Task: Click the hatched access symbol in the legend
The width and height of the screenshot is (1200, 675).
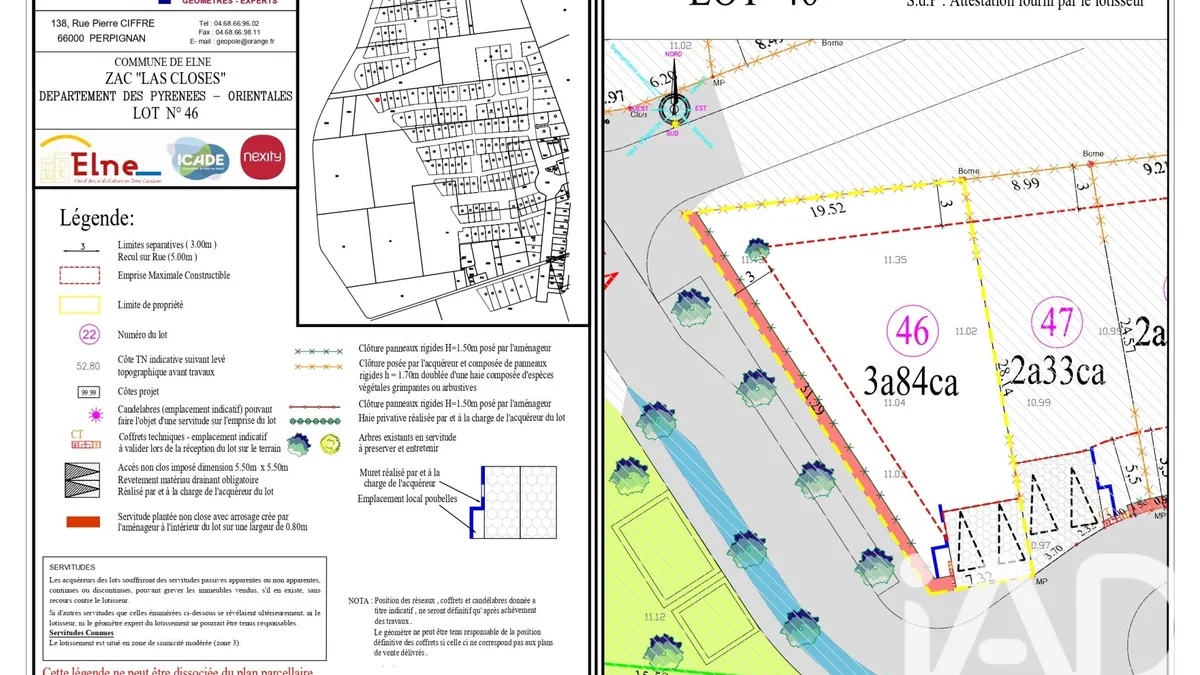Action: (81, 480)
